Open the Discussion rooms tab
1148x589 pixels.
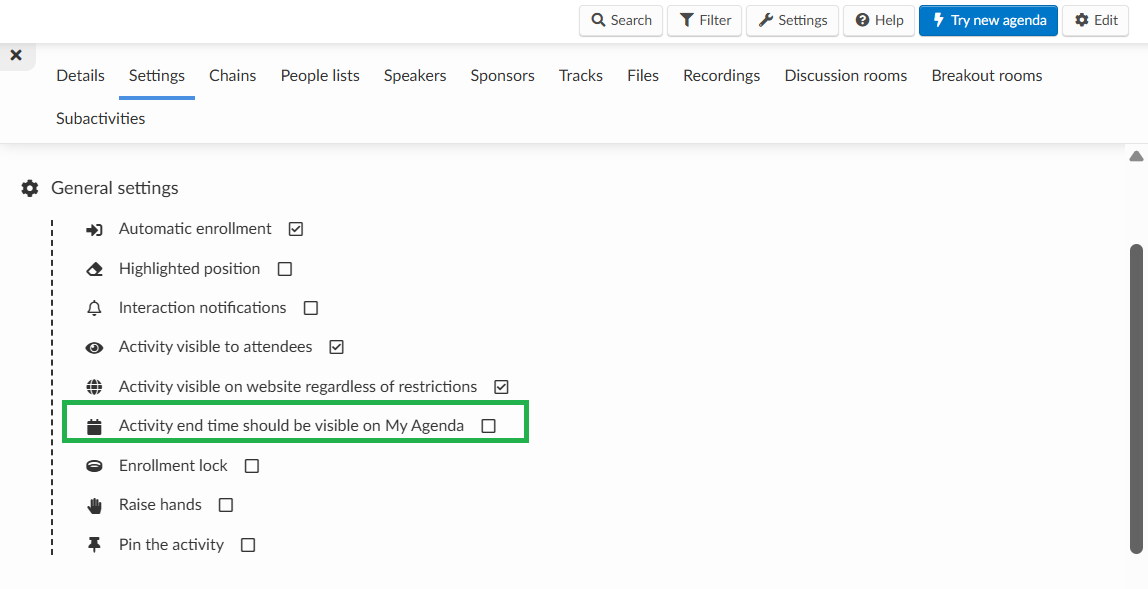pos(846,75)
